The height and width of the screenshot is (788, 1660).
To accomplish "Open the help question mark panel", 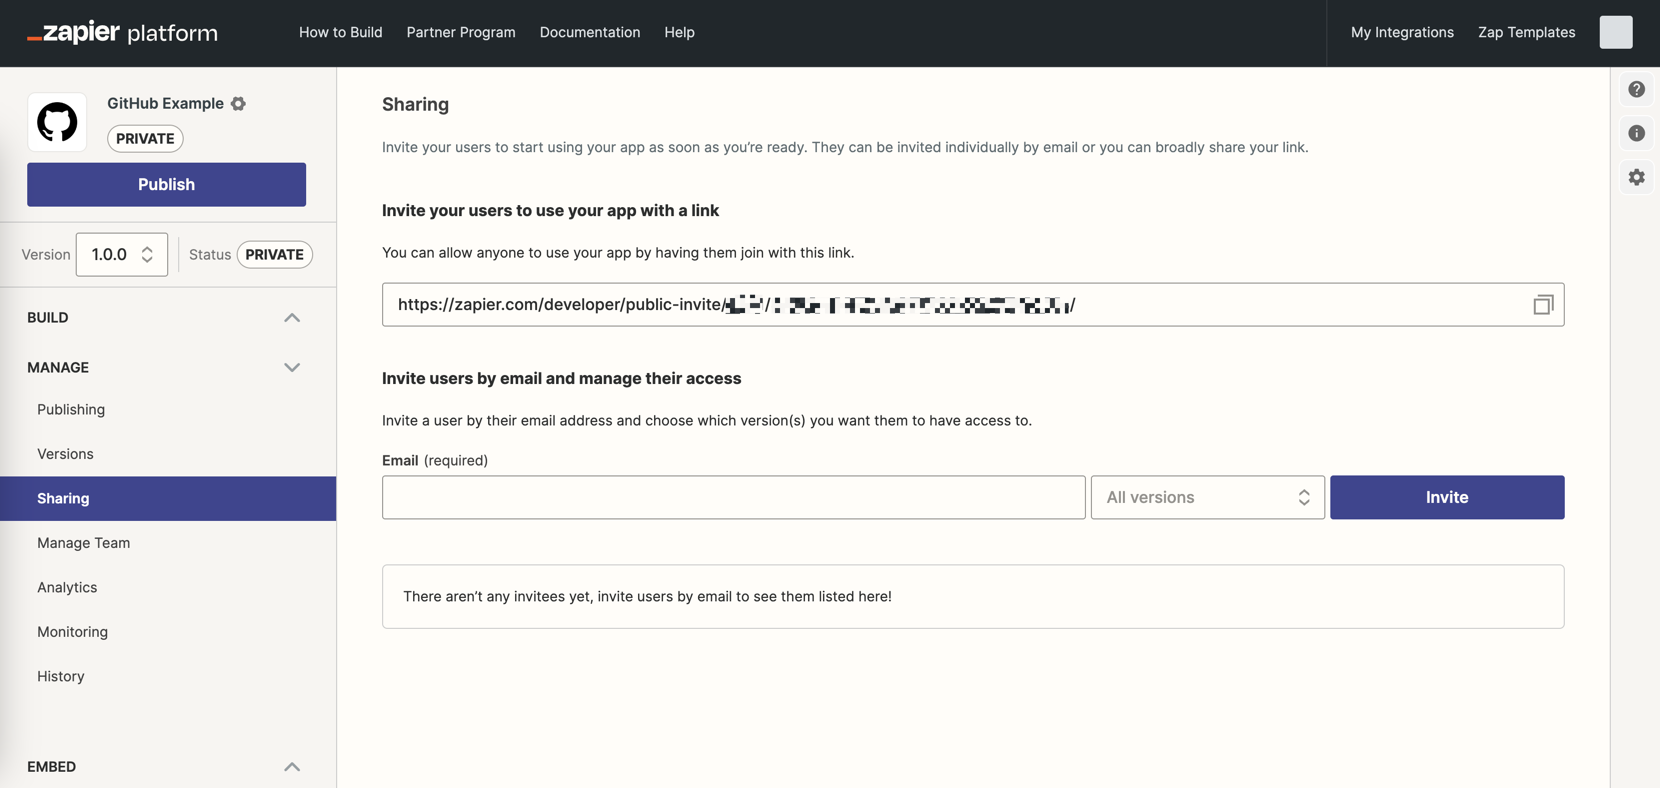I will [1636, 89].
